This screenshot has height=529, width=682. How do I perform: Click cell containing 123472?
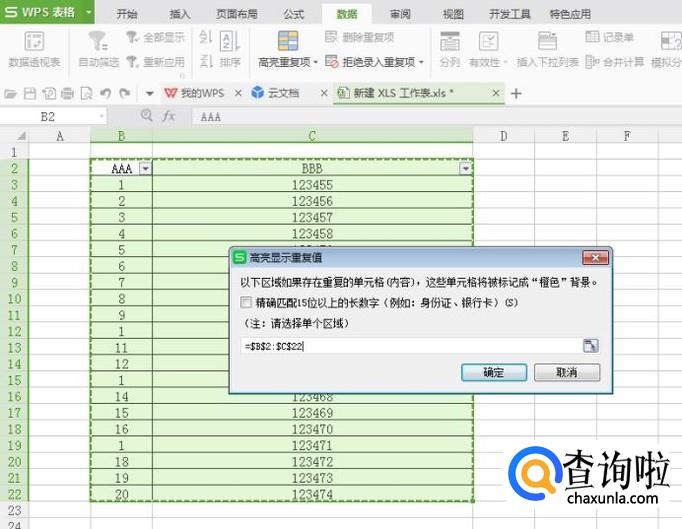coord(312,462)
